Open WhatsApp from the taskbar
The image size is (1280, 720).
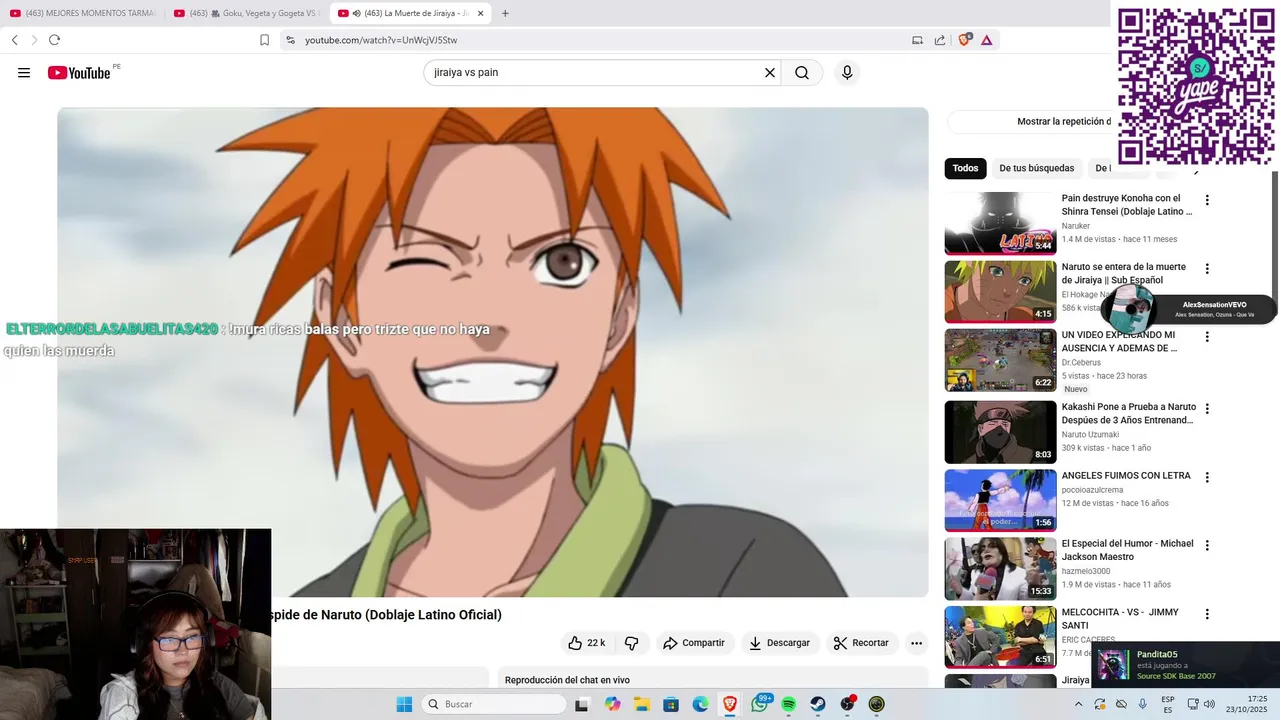pyautogui.click(x=760, y=704)
